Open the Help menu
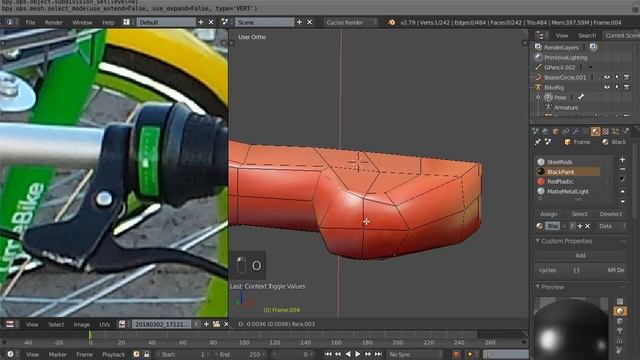The image size is (640, 360). (x=108, y=22)
